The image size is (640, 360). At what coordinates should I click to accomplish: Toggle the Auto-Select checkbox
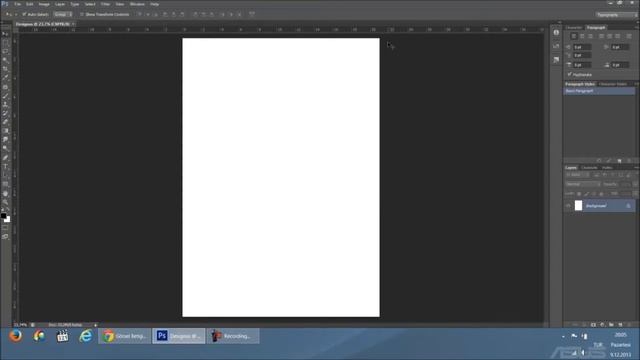(x=24, y=14)
